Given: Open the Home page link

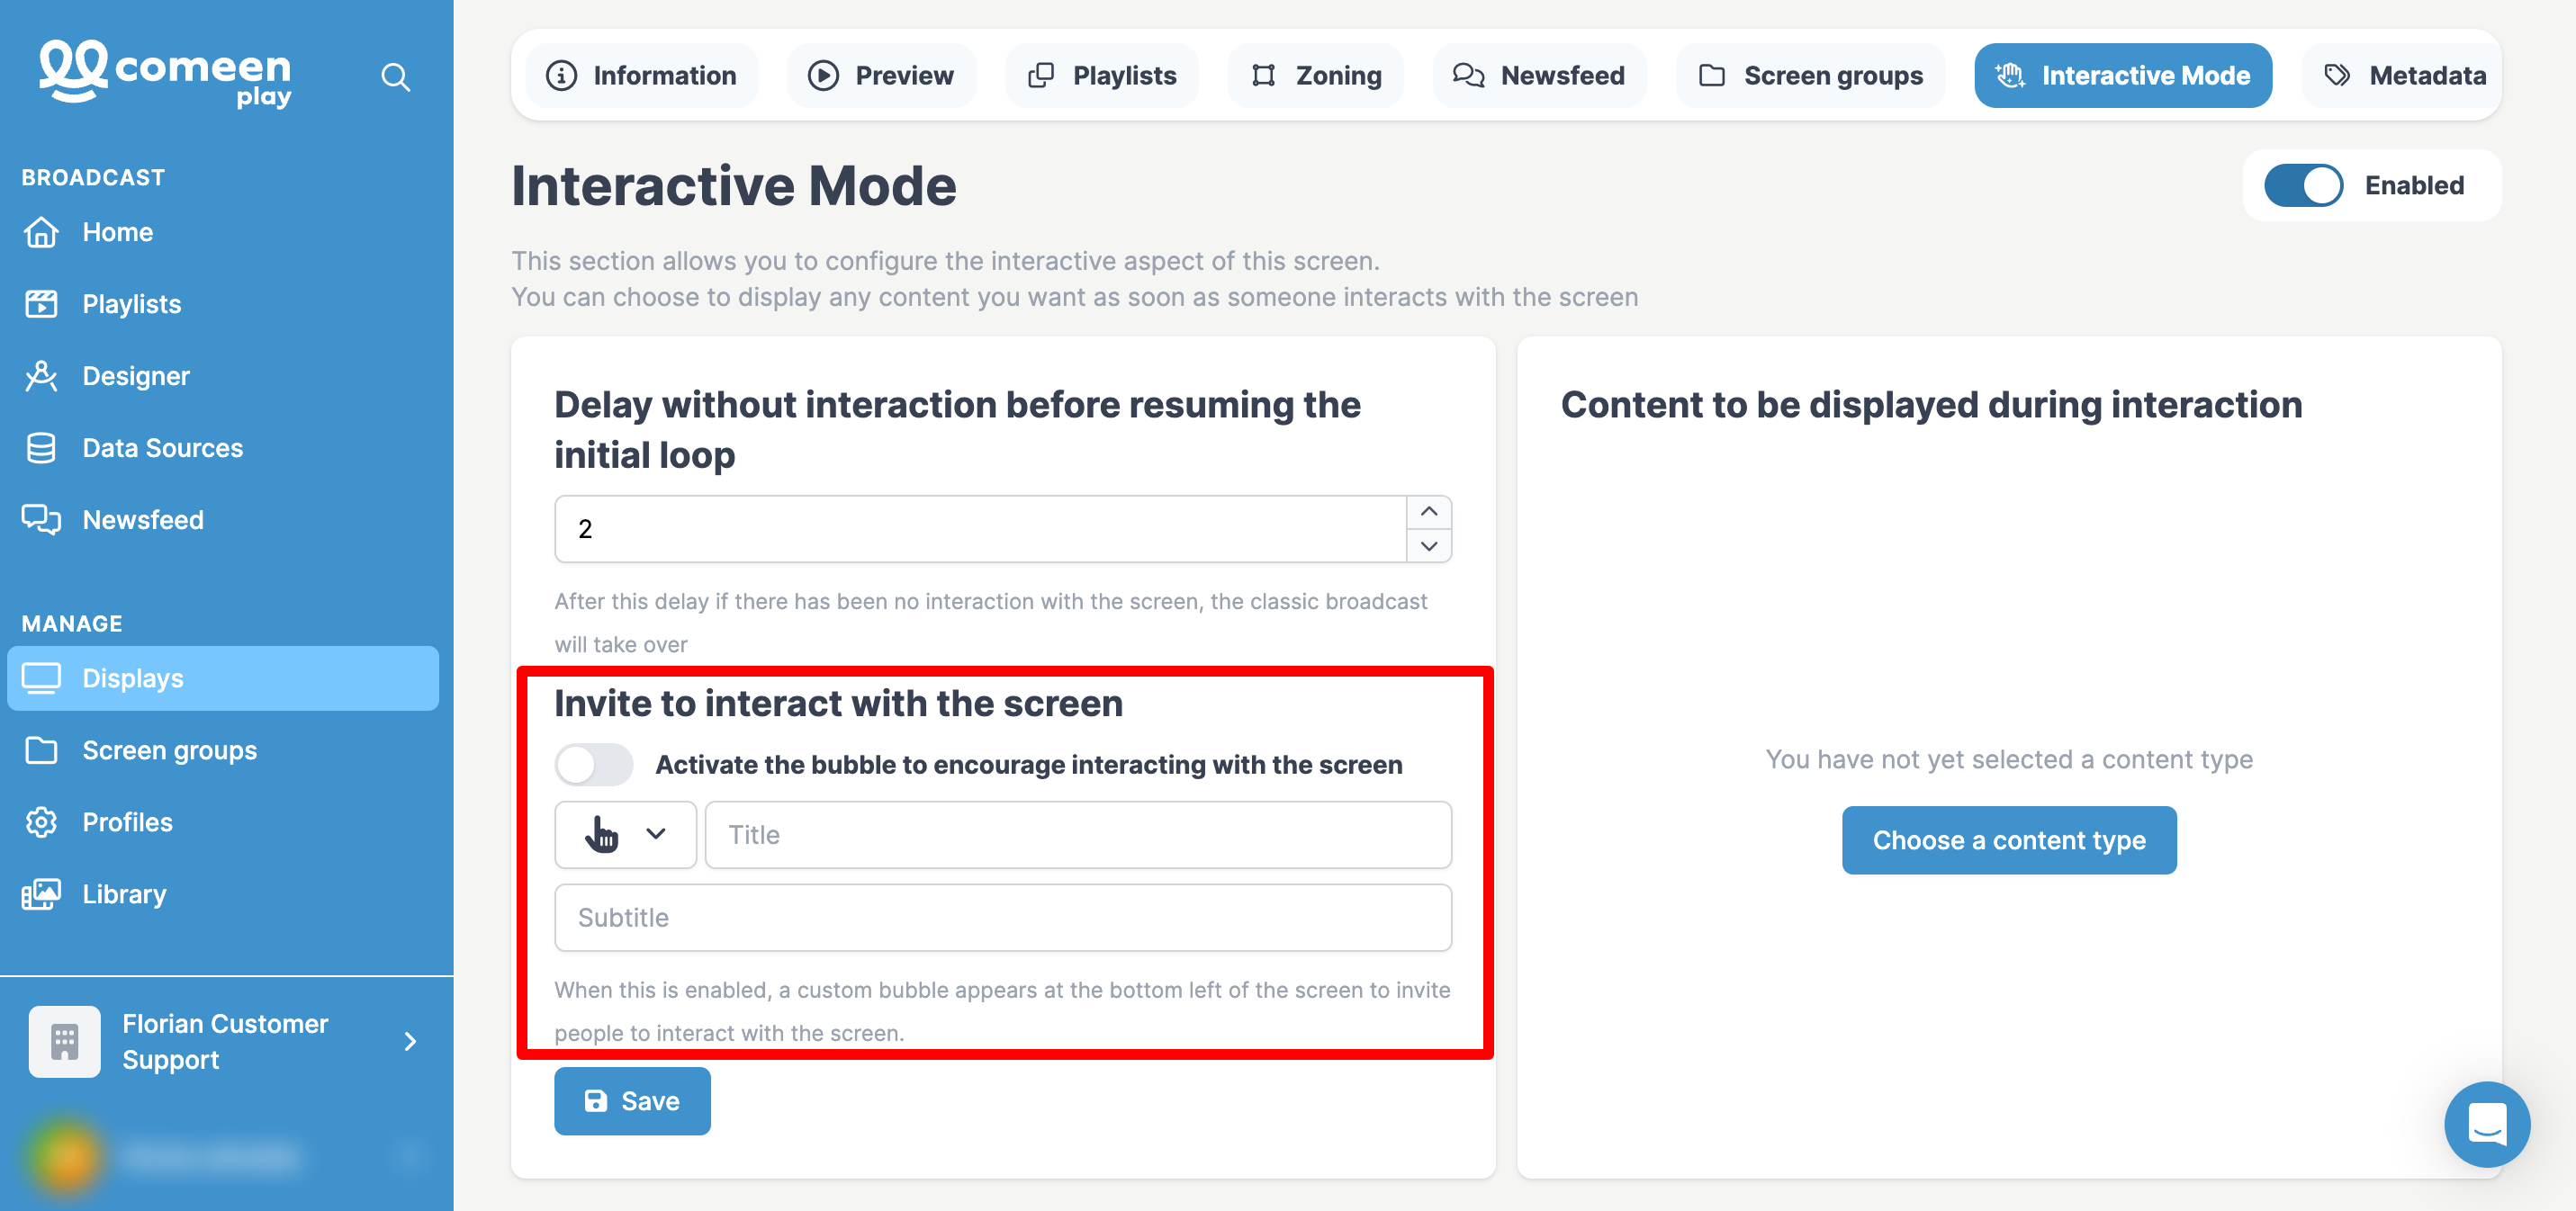Looking at the screenshot, I should click(117, 232).
